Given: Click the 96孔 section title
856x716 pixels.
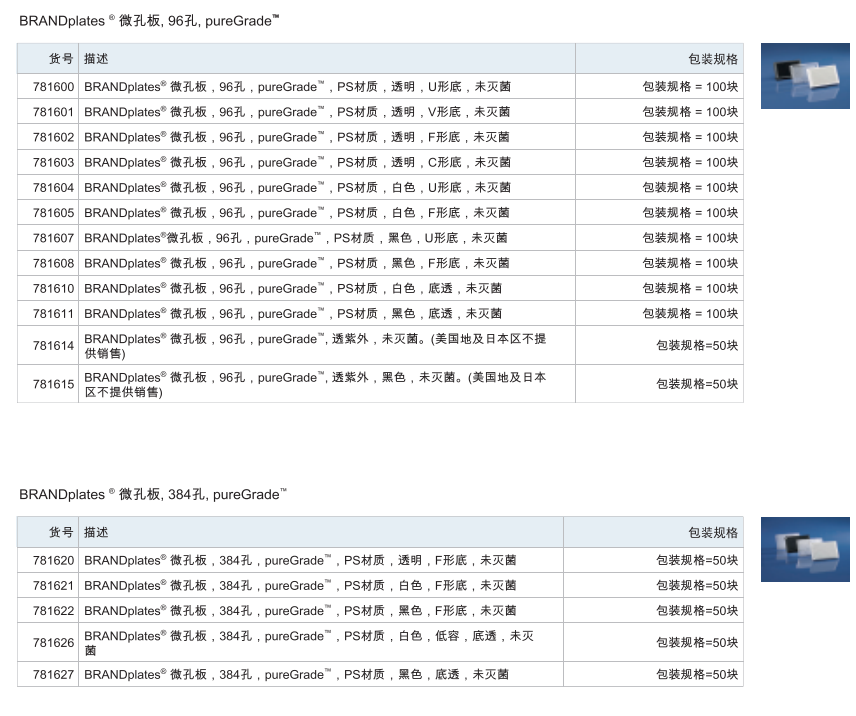Looking at the screenshot, I should point(149,21).
